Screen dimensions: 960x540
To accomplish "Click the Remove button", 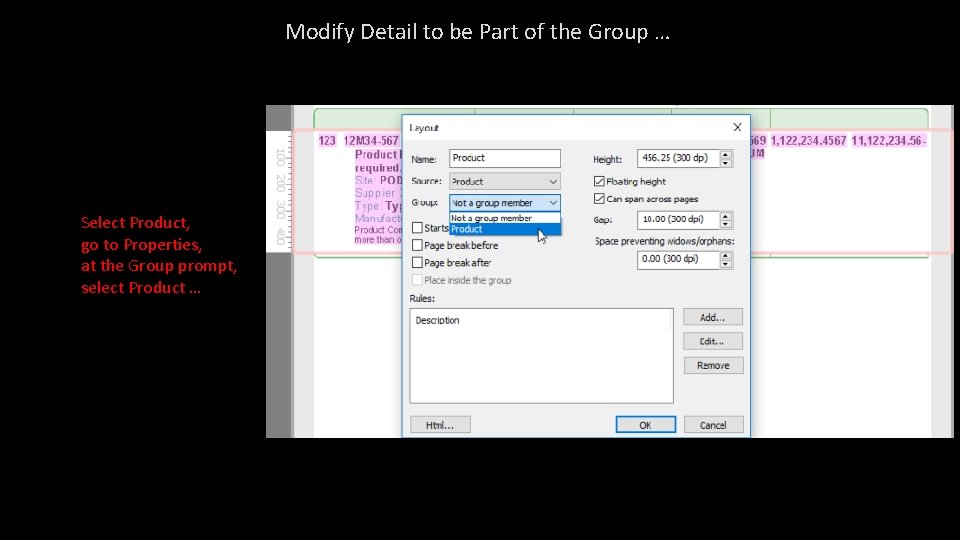I will pos(713,366).
